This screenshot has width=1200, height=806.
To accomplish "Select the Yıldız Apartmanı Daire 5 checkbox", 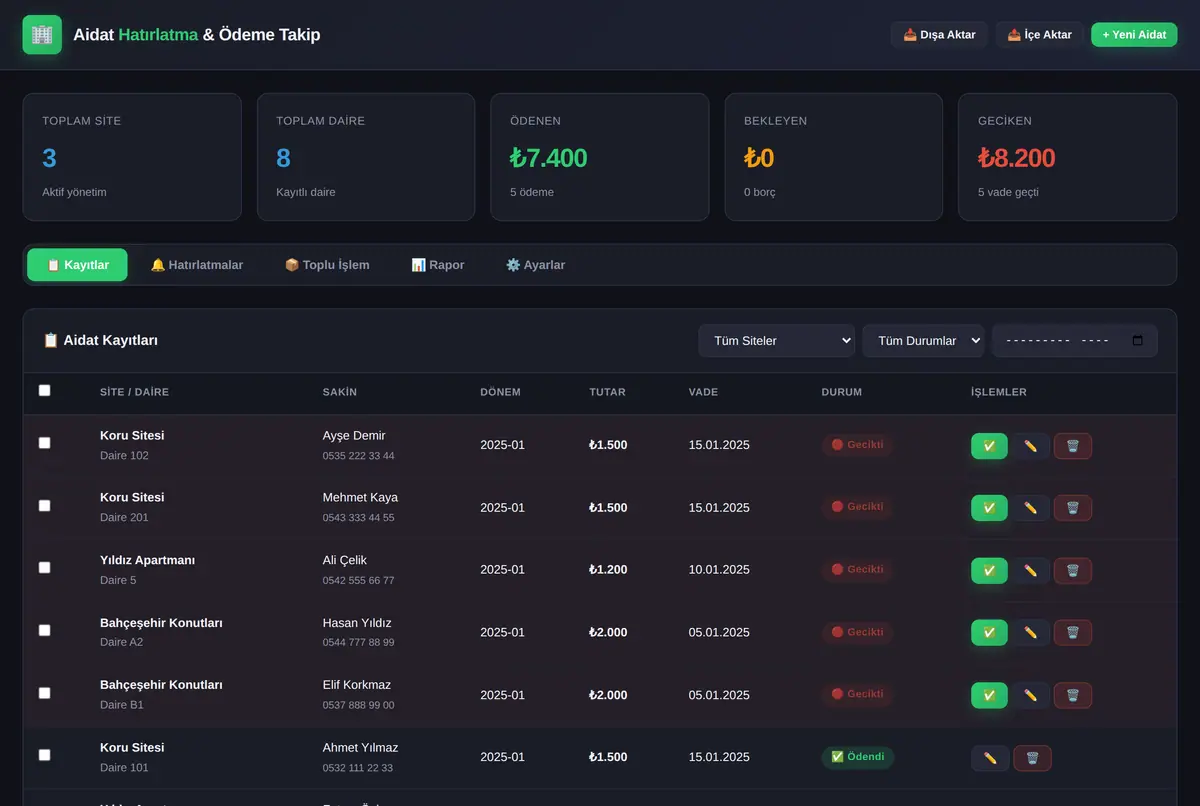I will (44, 568).
